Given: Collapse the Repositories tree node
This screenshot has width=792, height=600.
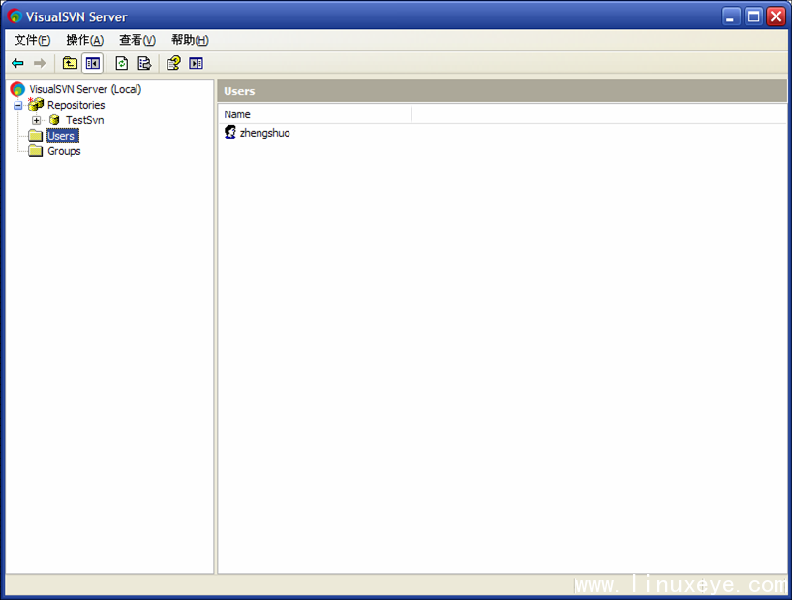Looking at the screenshot, I should click(18, 106).
